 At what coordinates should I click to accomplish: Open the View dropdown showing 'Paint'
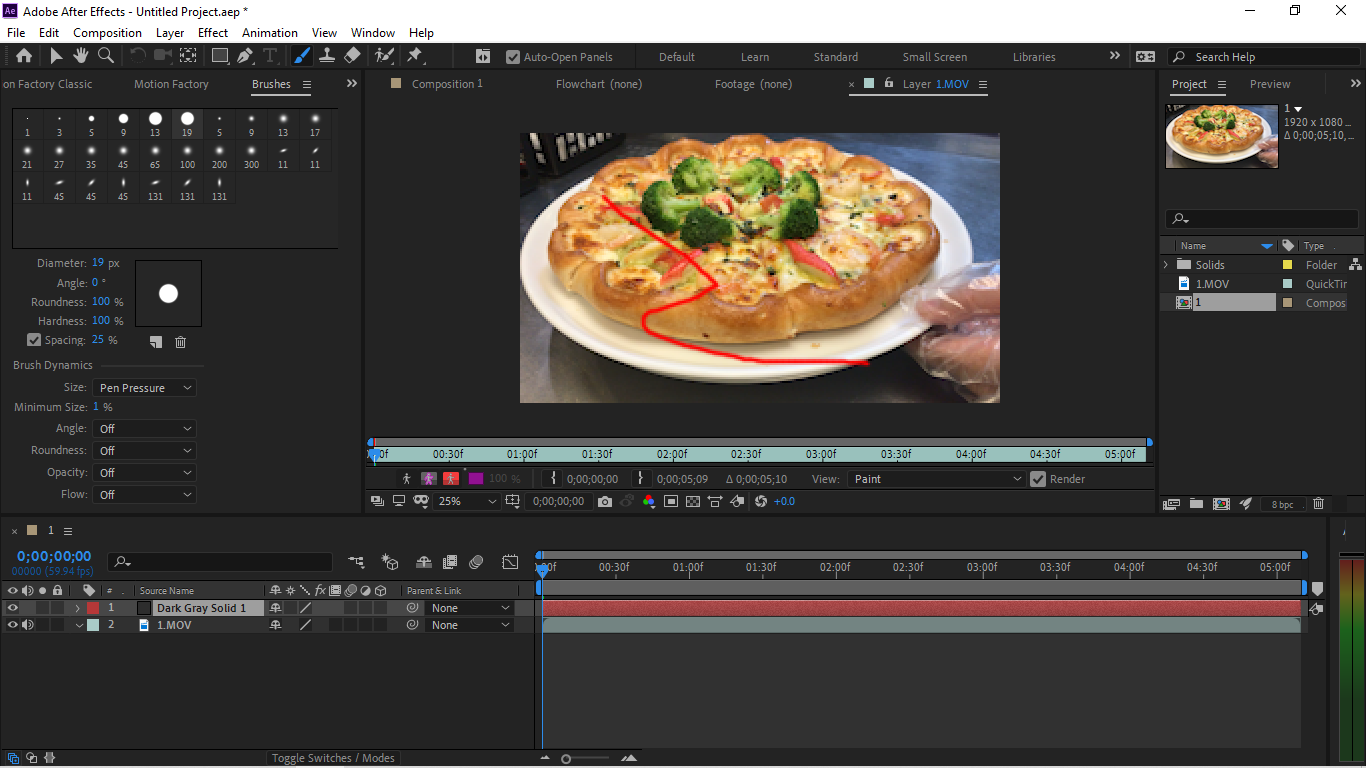click(x=935, y=478)
